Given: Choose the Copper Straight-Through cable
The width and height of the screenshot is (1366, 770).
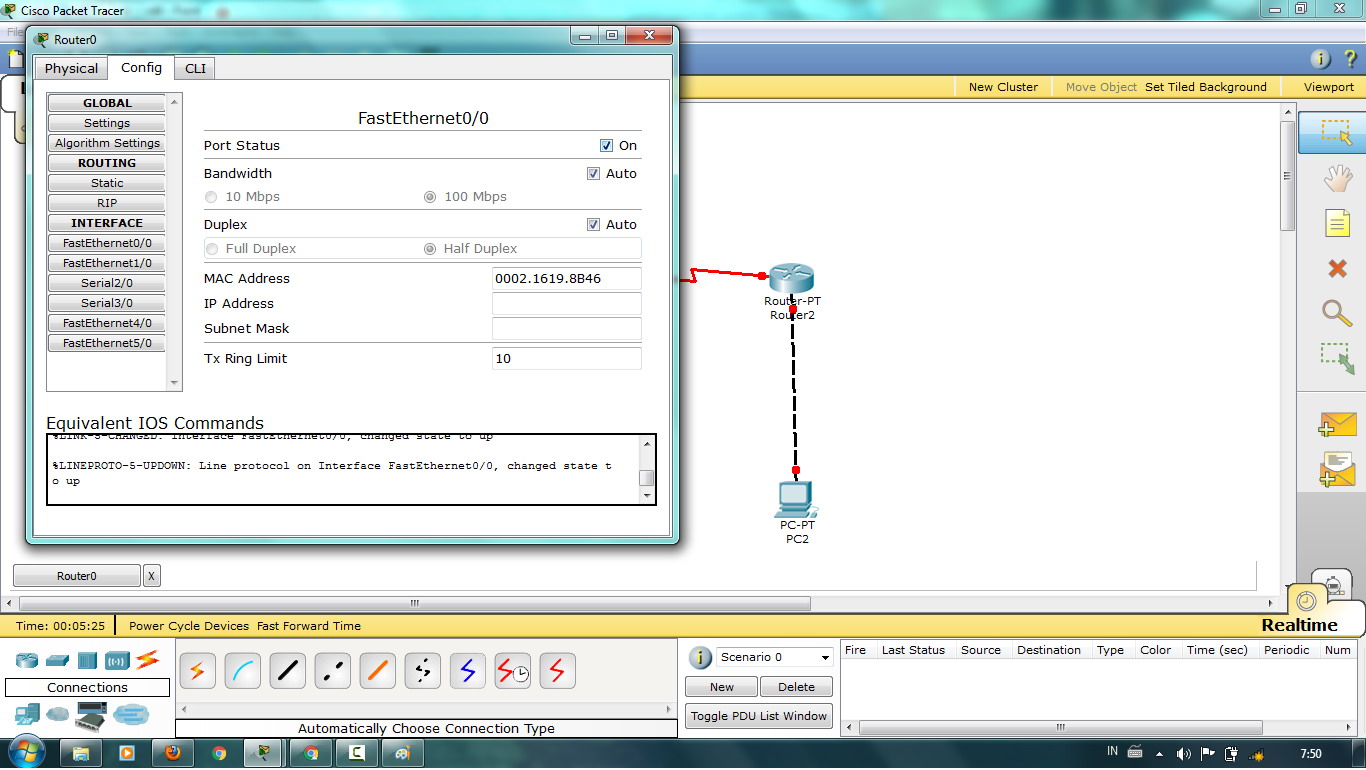Looking at the screenshot, I should coord(287,671).
